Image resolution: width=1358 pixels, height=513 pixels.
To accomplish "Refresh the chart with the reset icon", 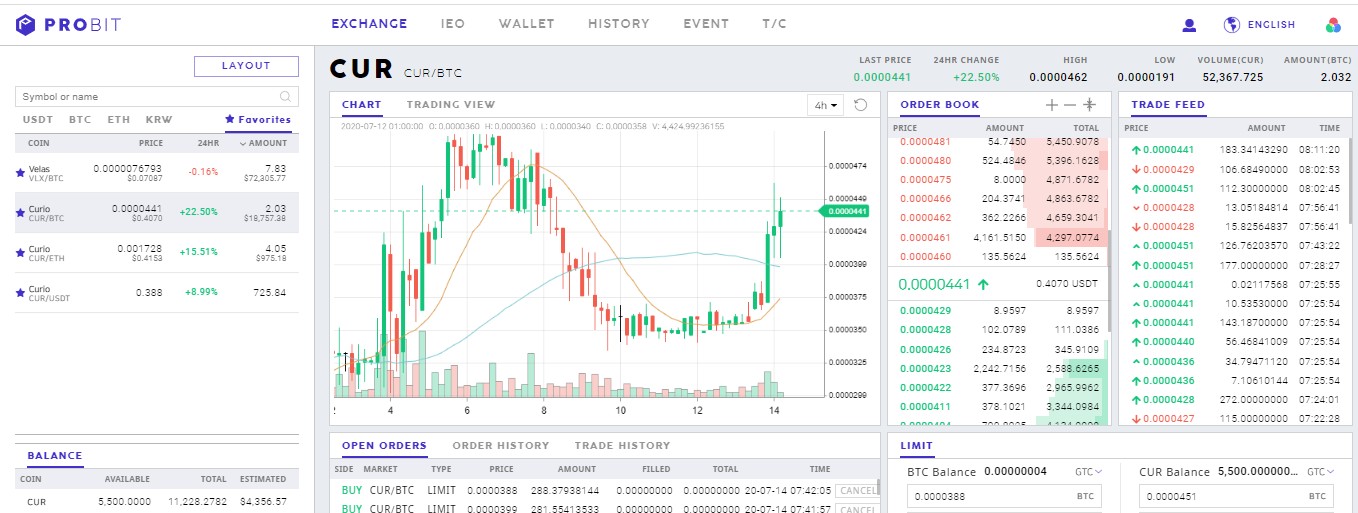I will pos(860,104).
